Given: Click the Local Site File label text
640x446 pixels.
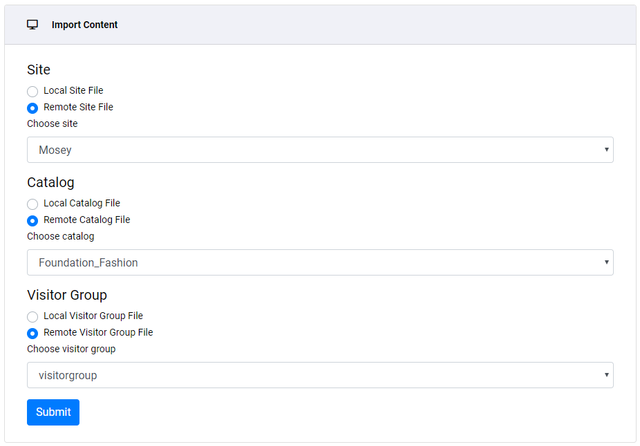Looking at the screenshot, I should click(73, 91).
